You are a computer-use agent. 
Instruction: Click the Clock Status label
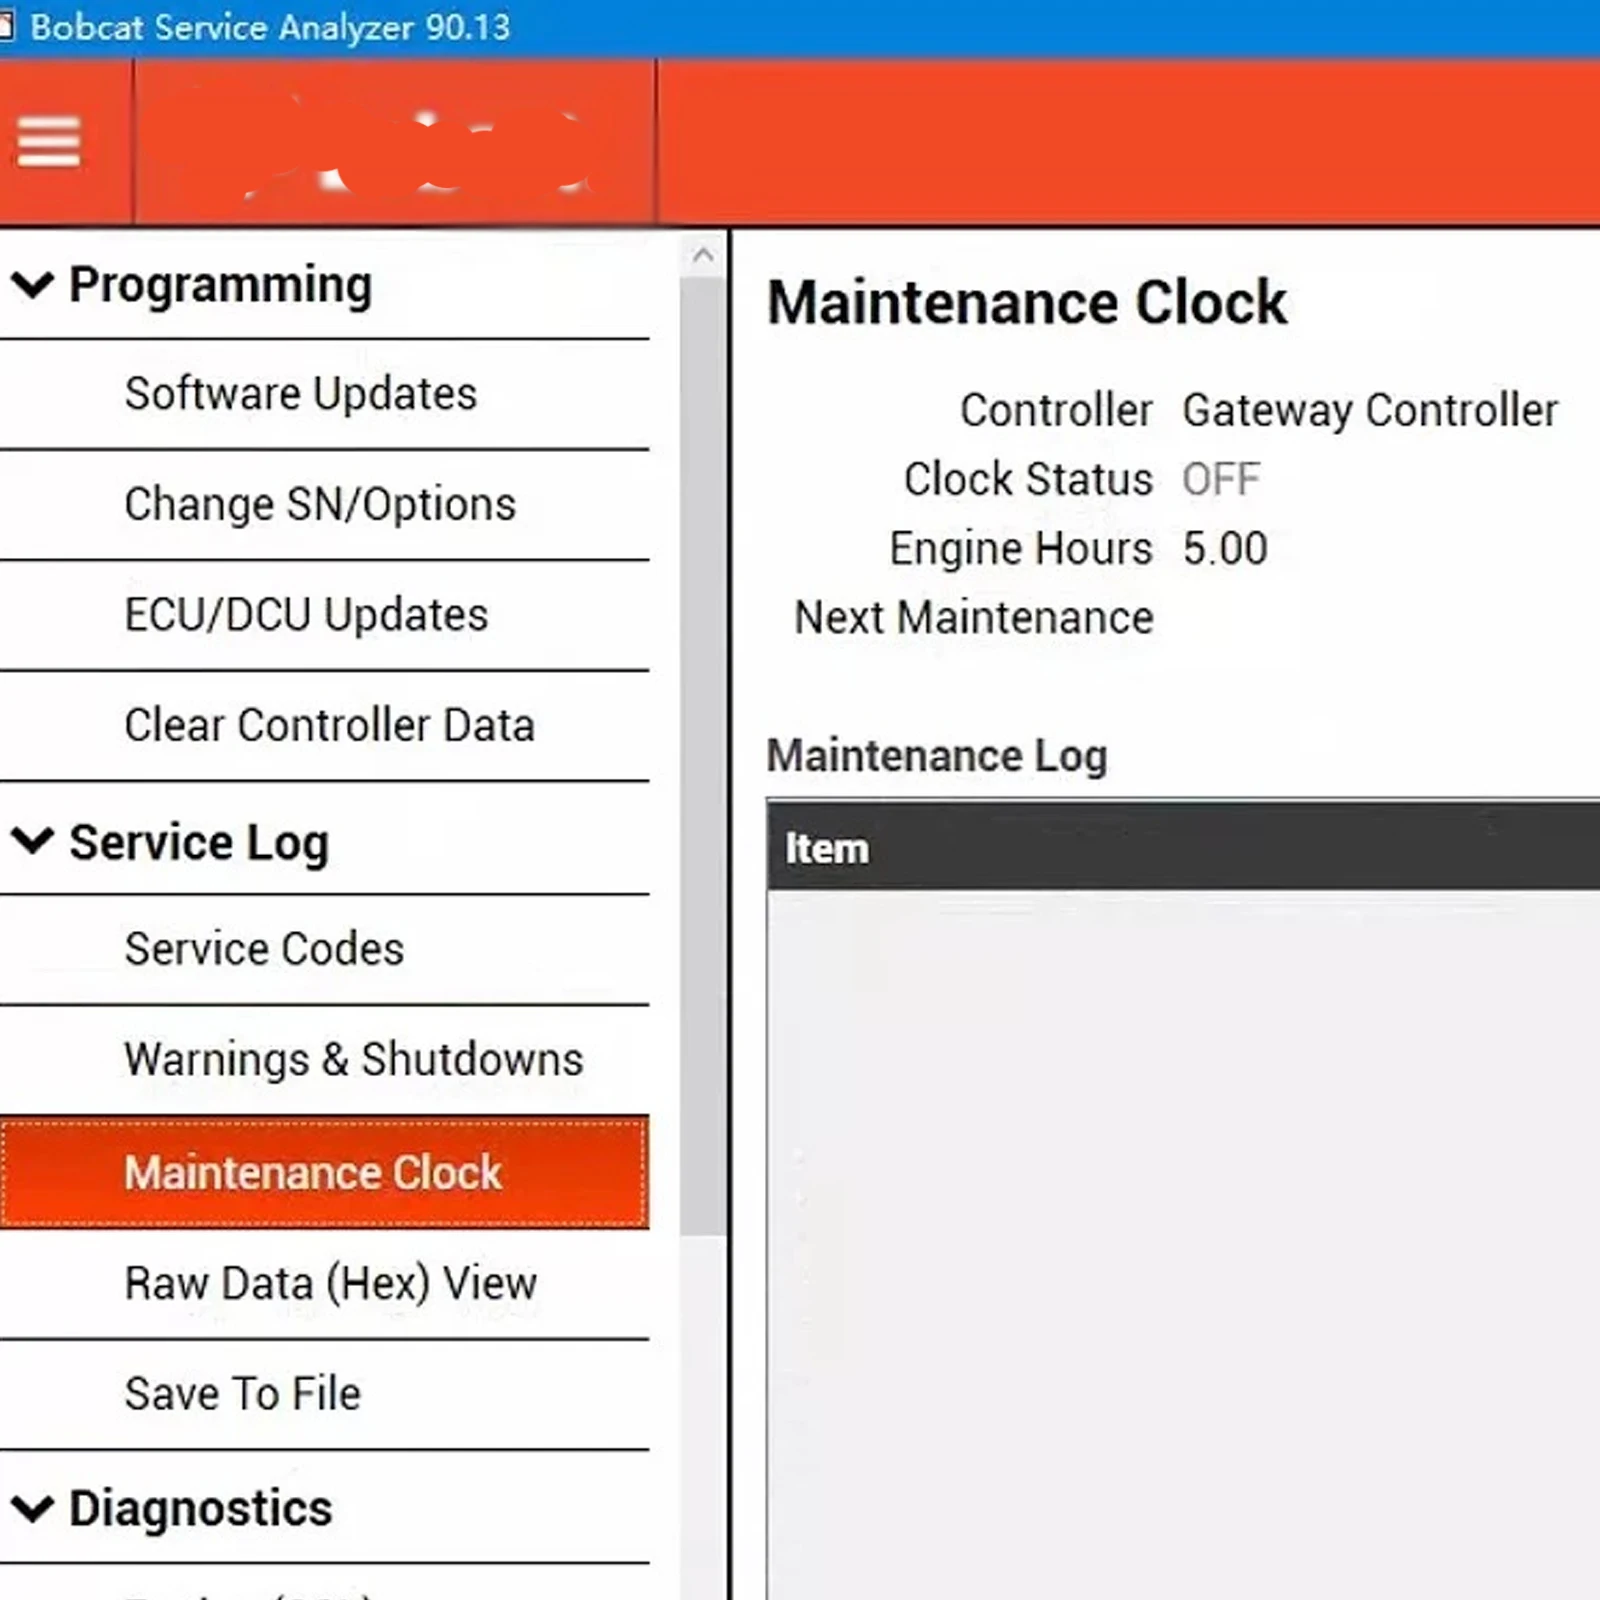[1029, 479]
